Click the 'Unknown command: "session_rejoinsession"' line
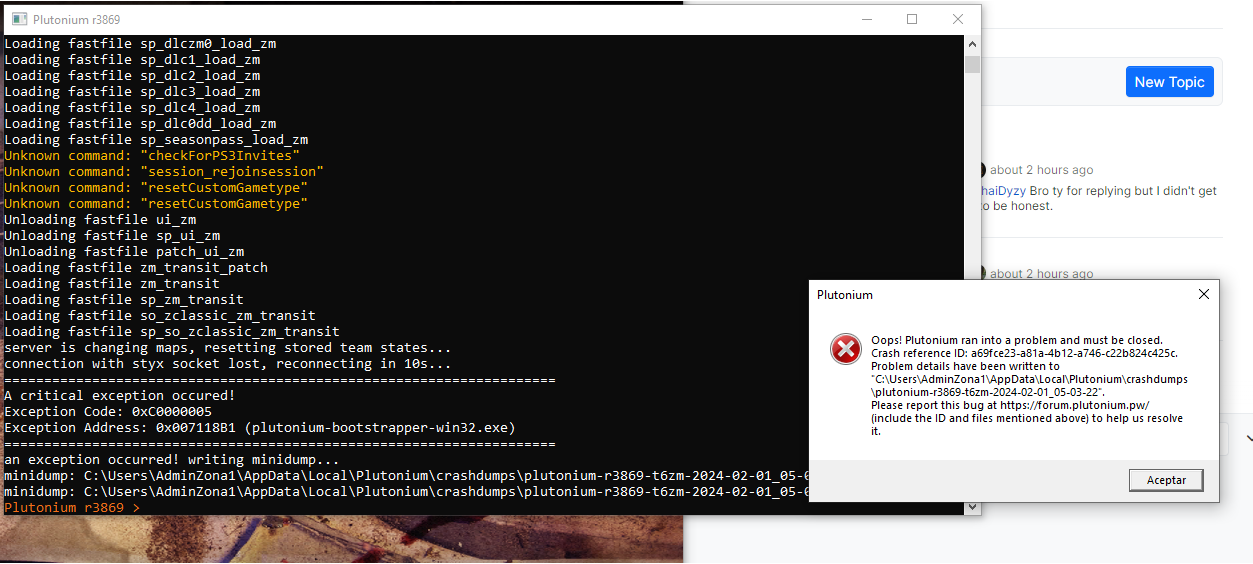This screenshot has width=1253, height=564. pos(164,172)
